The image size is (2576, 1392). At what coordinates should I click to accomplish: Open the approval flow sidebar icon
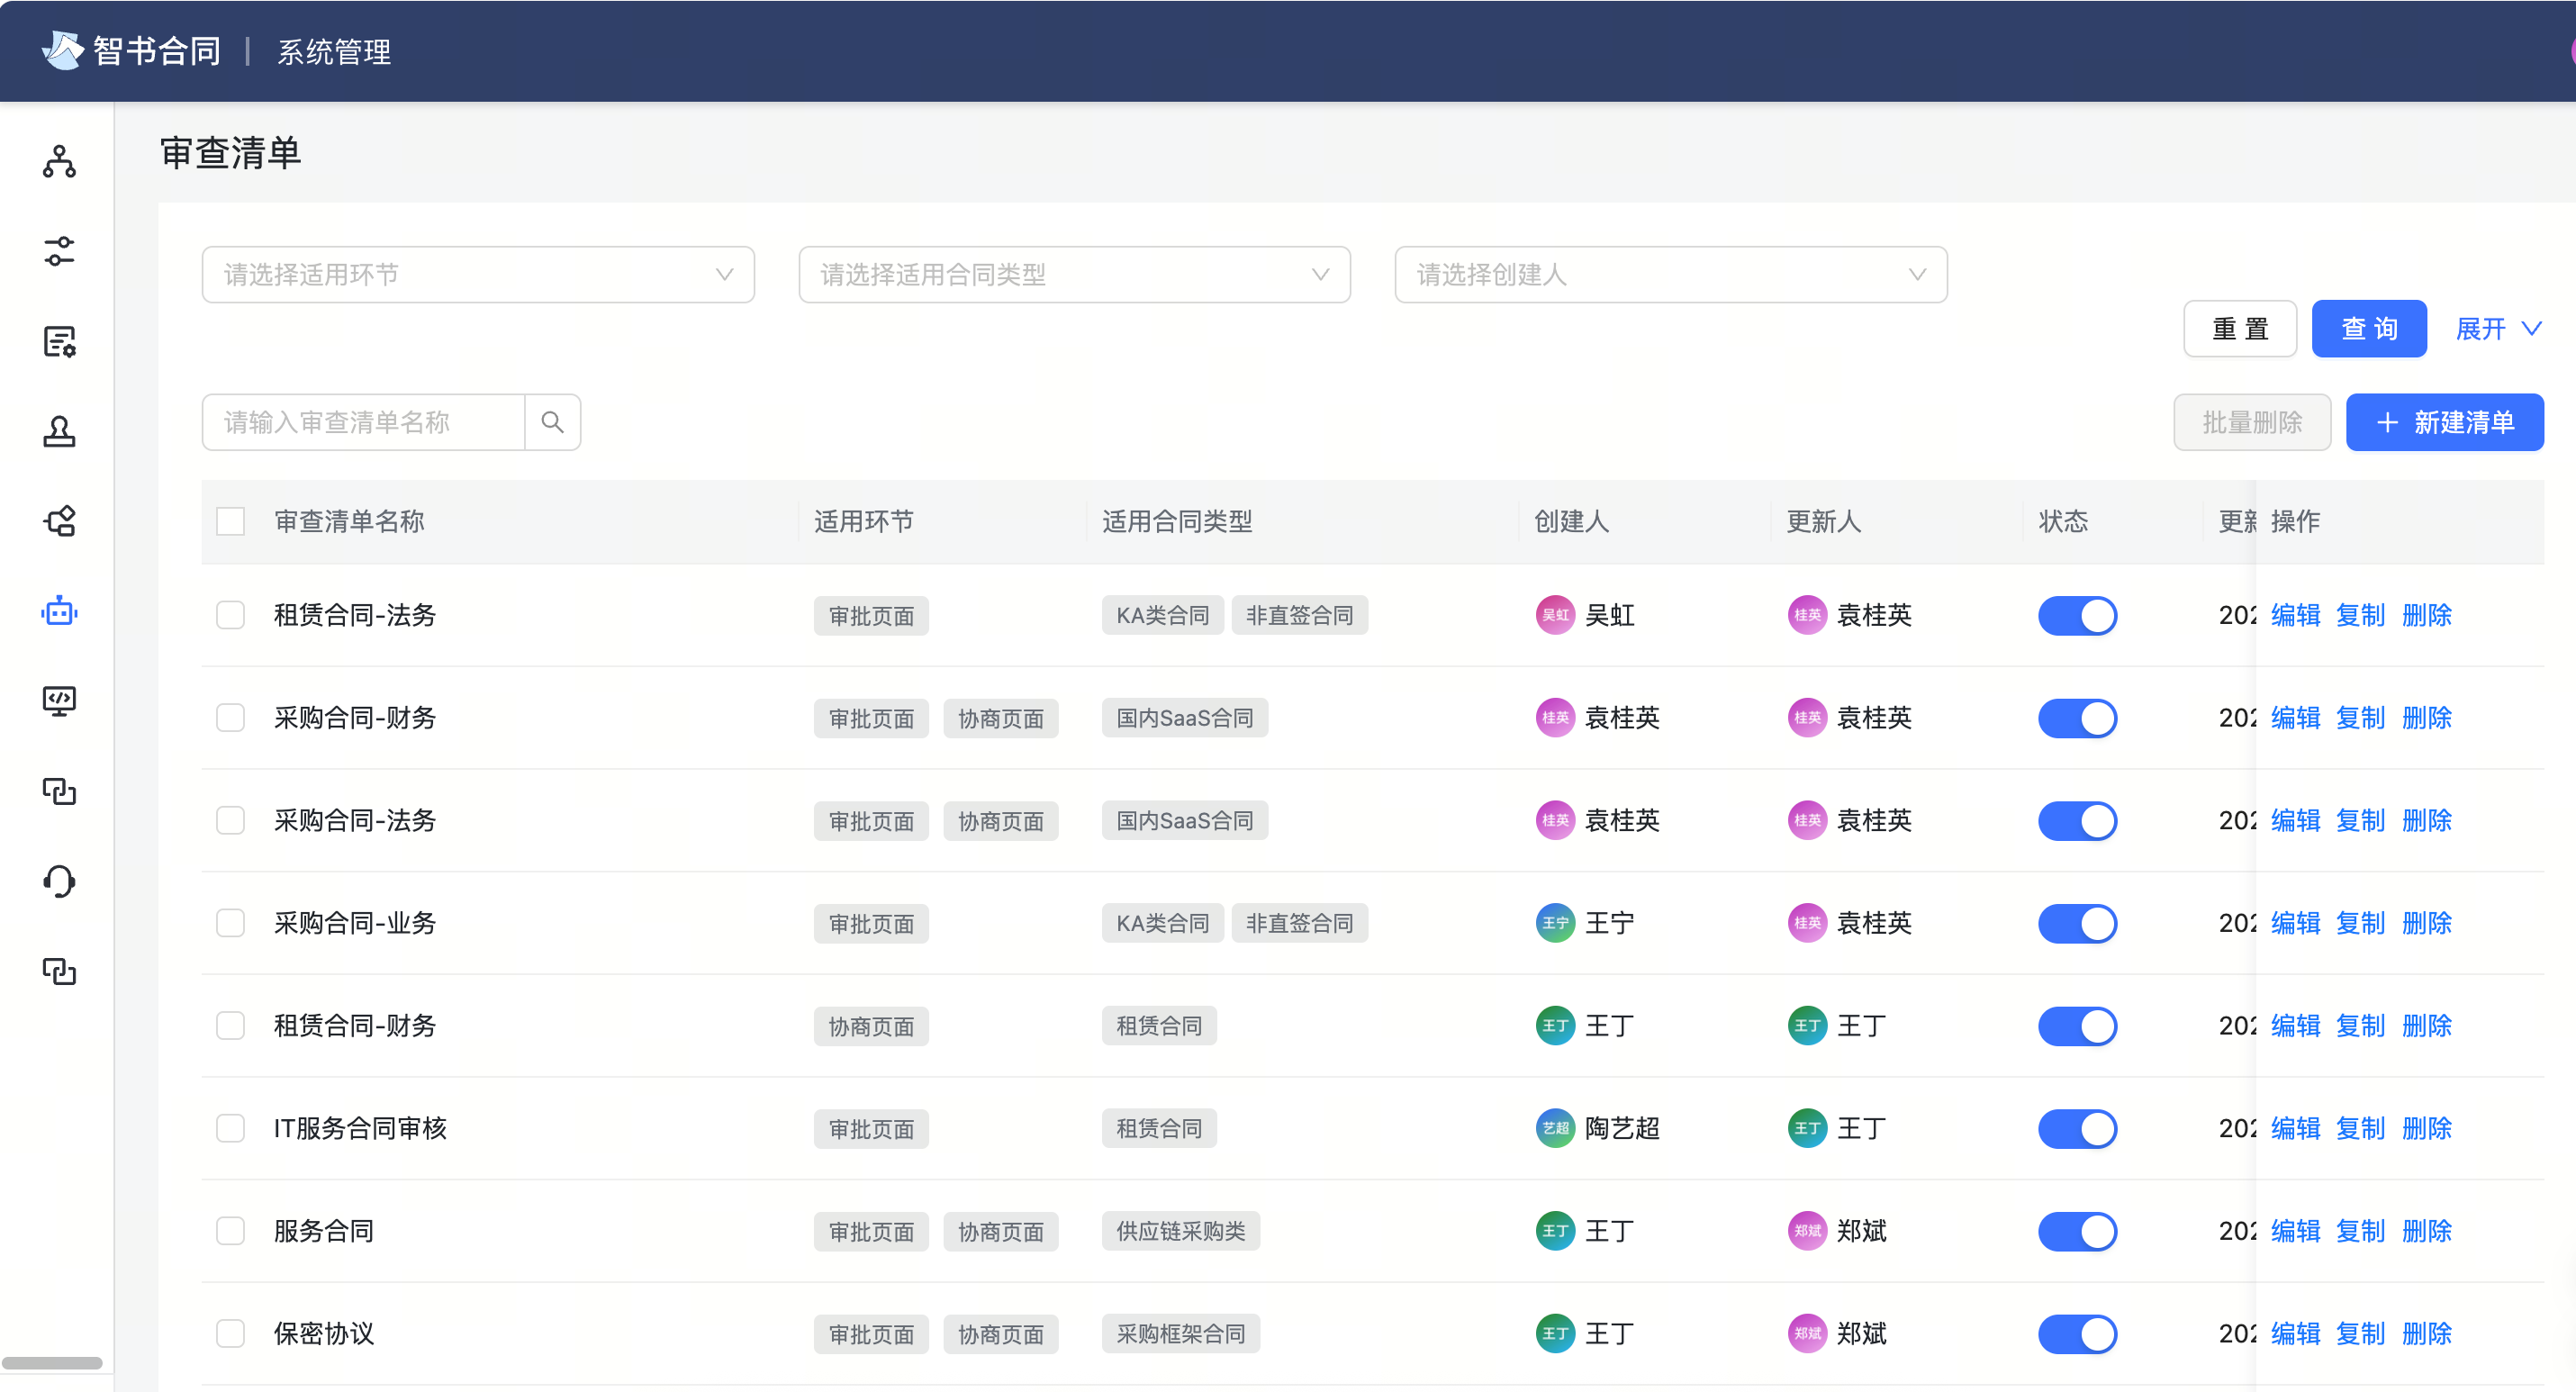pos(59,521)
